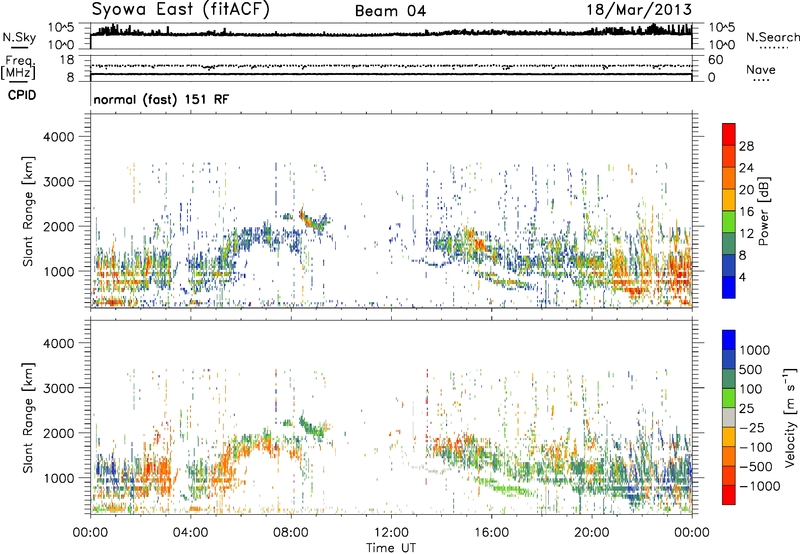The image size is (800, 554).
Task: Click the 'Time UT' axis label
Action: tap(391, 548)
